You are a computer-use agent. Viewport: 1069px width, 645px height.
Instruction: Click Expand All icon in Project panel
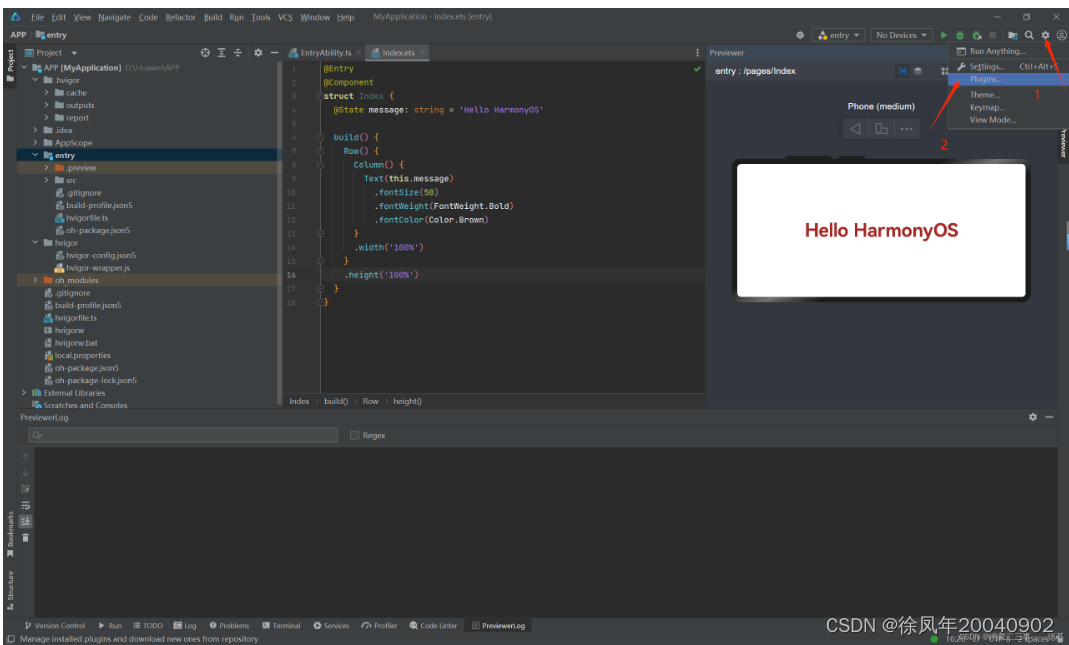222,52
